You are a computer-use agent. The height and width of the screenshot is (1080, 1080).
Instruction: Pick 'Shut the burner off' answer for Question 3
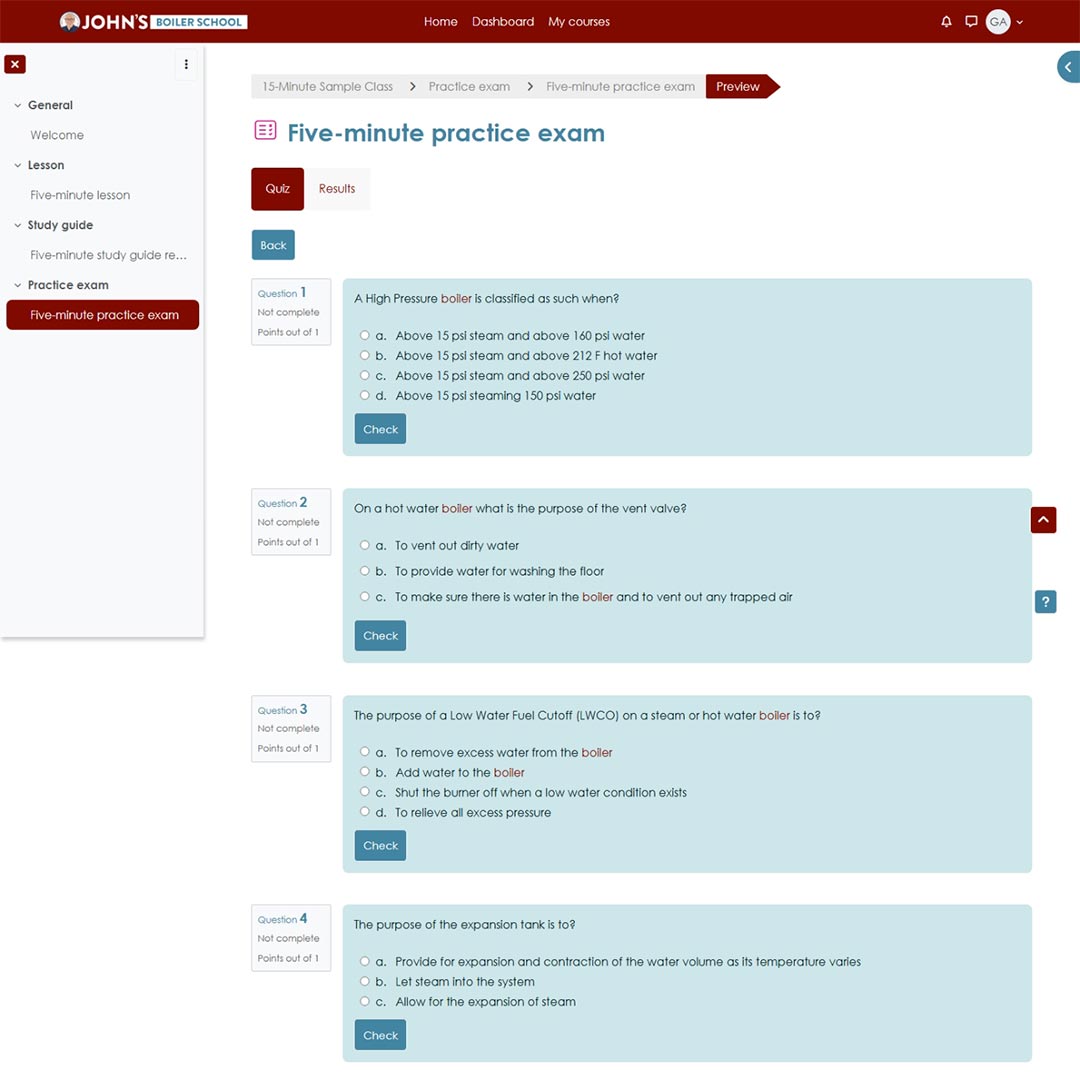click(365, 792)
